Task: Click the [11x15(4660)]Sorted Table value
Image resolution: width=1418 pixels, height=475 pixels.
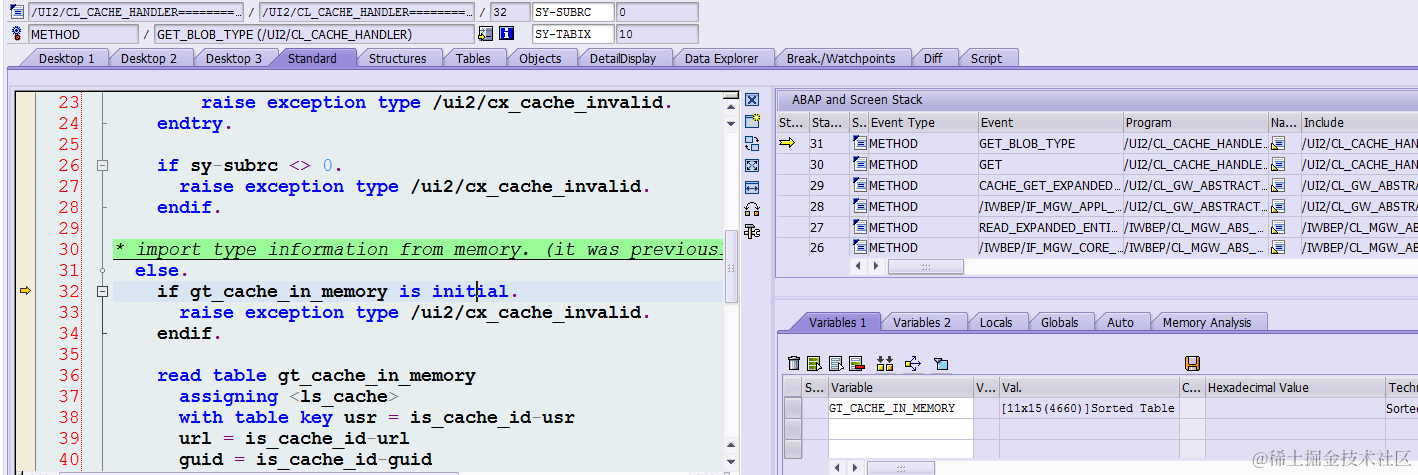Action: coord(1088,408)
